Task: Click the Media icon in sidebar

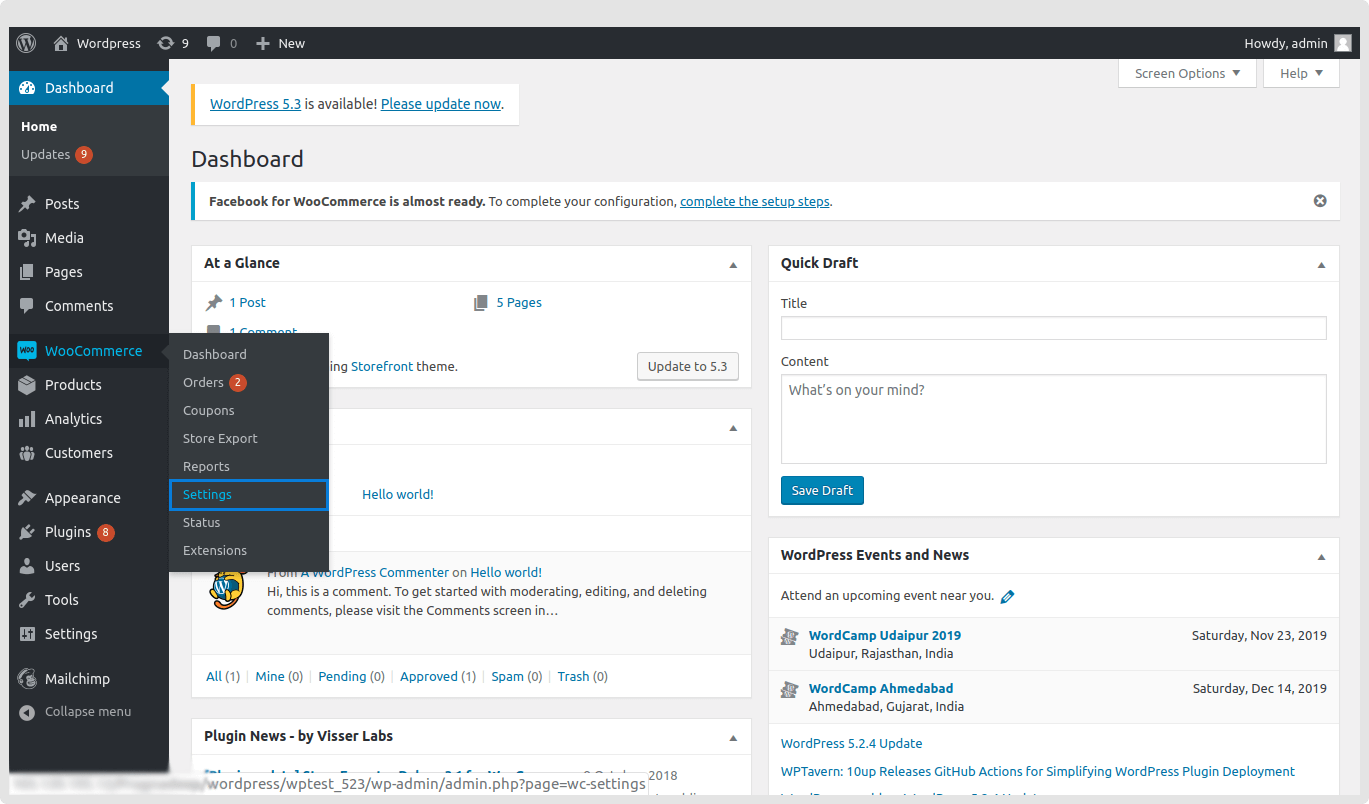Action: pyautogui.click(x=27, y=238)
